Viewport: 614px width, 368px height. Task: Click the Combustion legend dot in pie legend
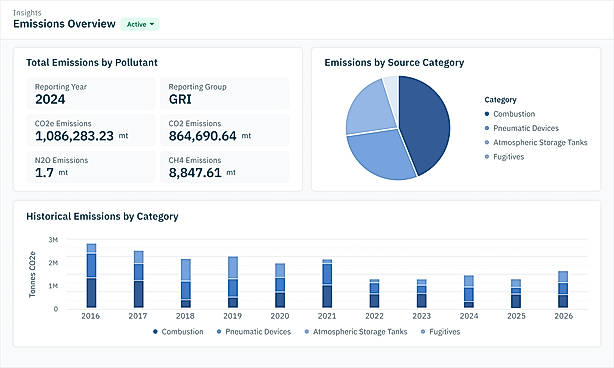487,114
